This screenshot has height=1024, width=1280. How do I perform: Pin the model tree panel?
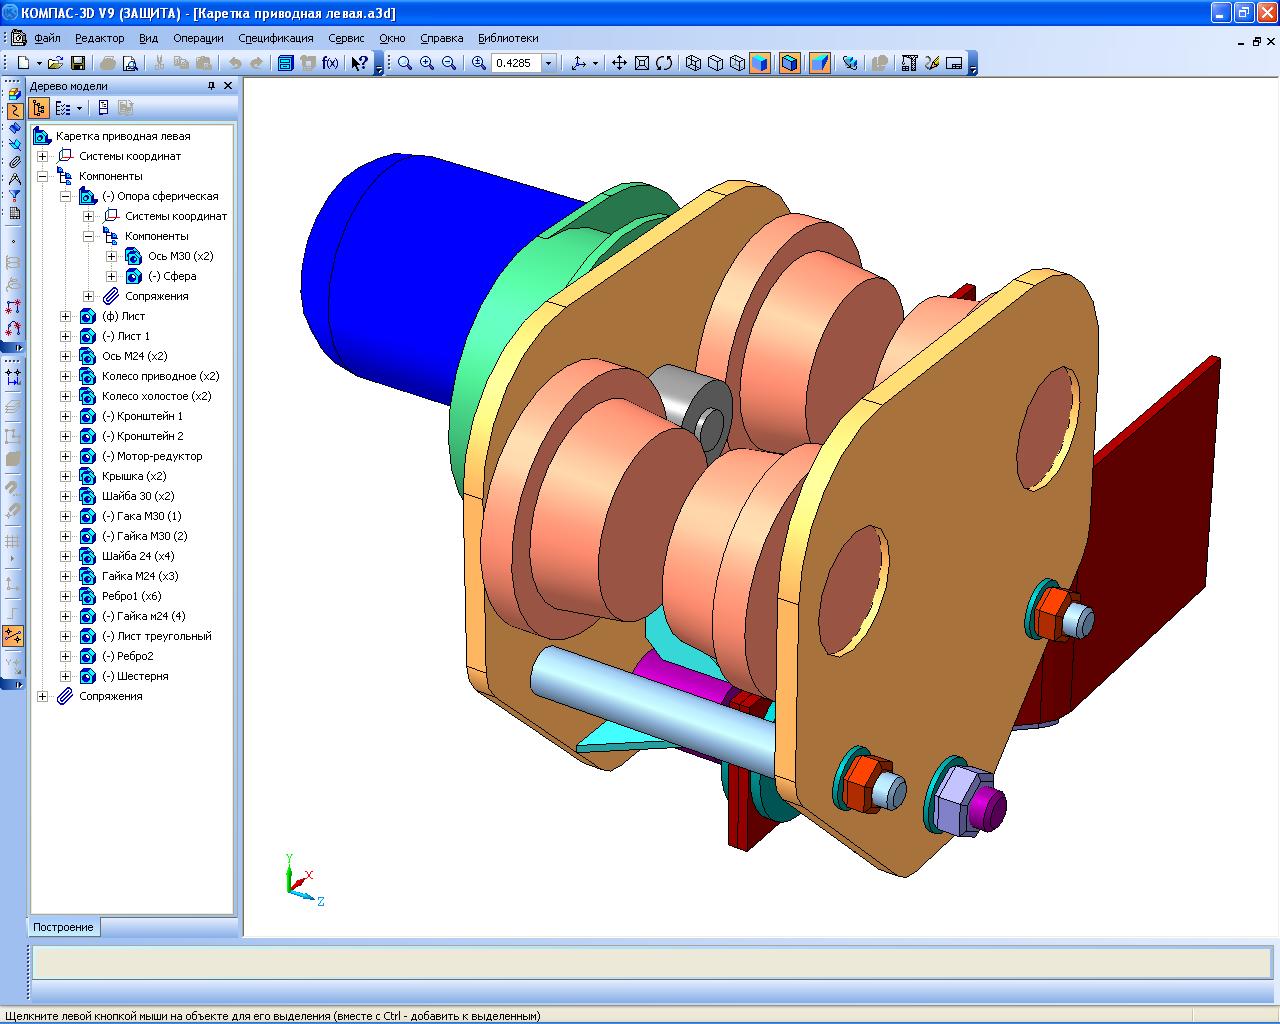(211, 86)
